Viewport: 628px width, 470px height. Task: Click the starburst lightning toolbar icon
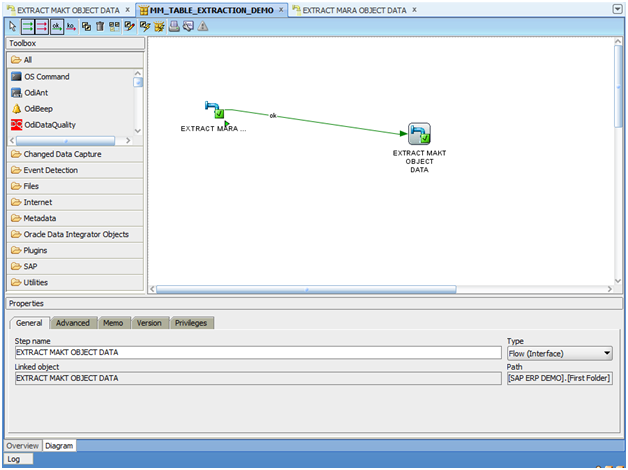point(159,27)
